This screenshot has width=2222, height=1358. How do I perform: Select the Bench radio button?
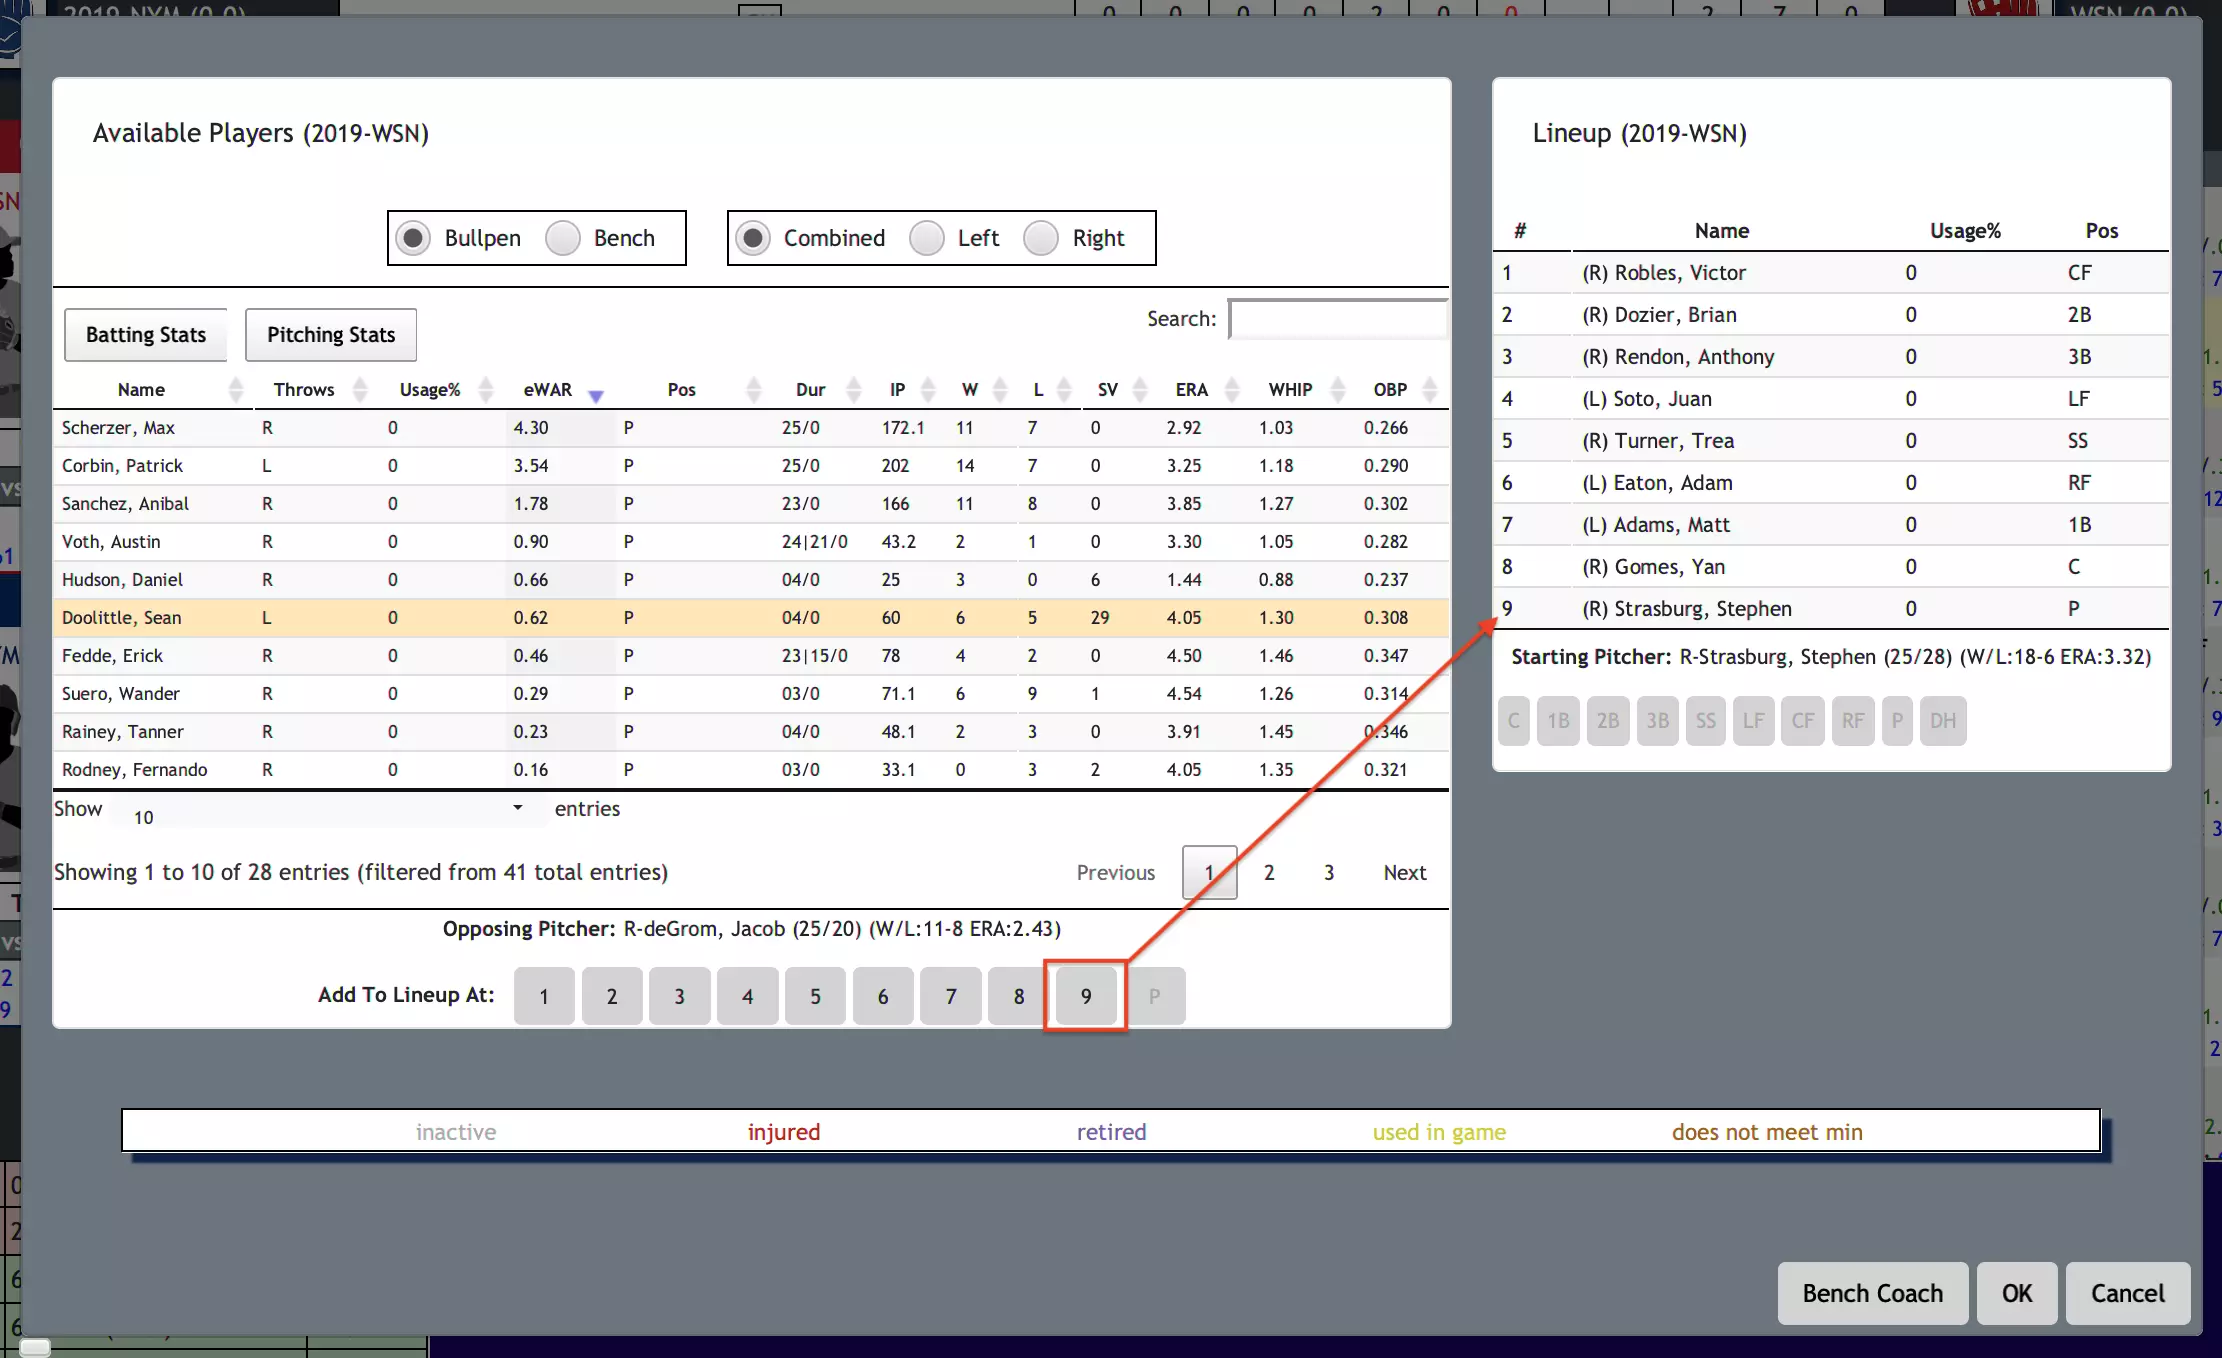[x=563, y=238]
